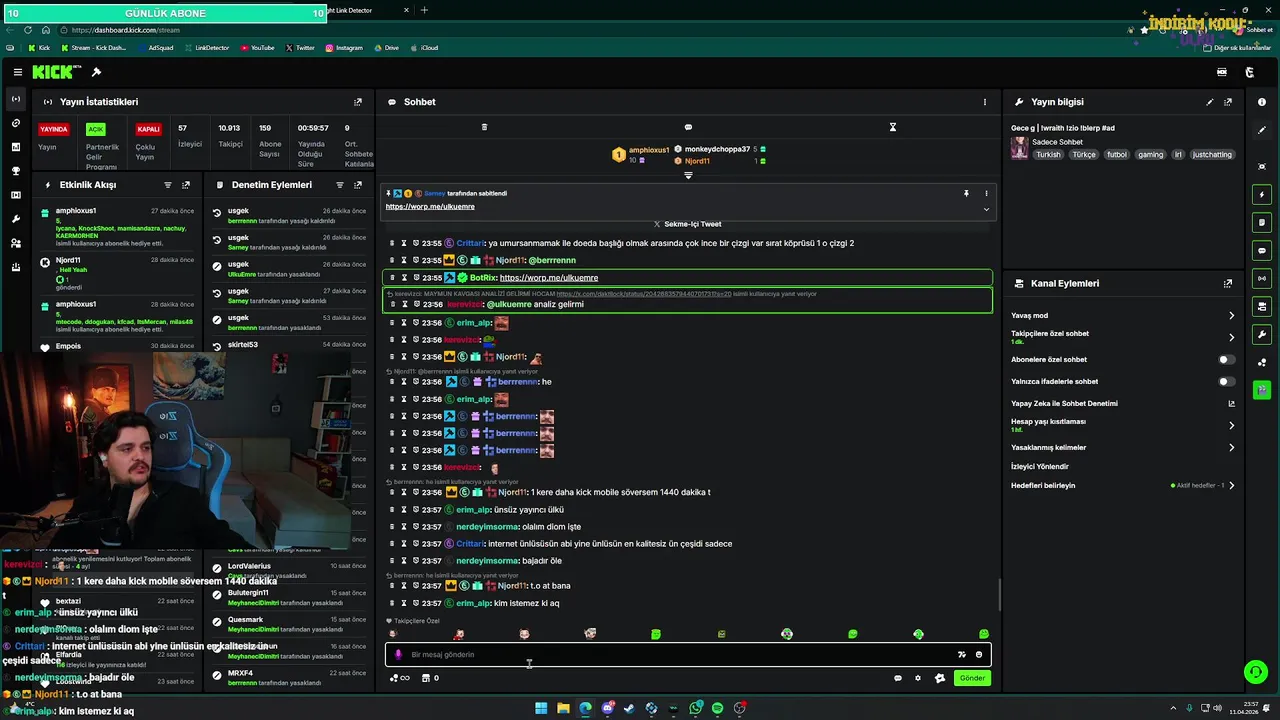Screen dimensions: 1280x720
Task: Open the hamburger menu beside the Kick logo
Action: coord(18,72)
